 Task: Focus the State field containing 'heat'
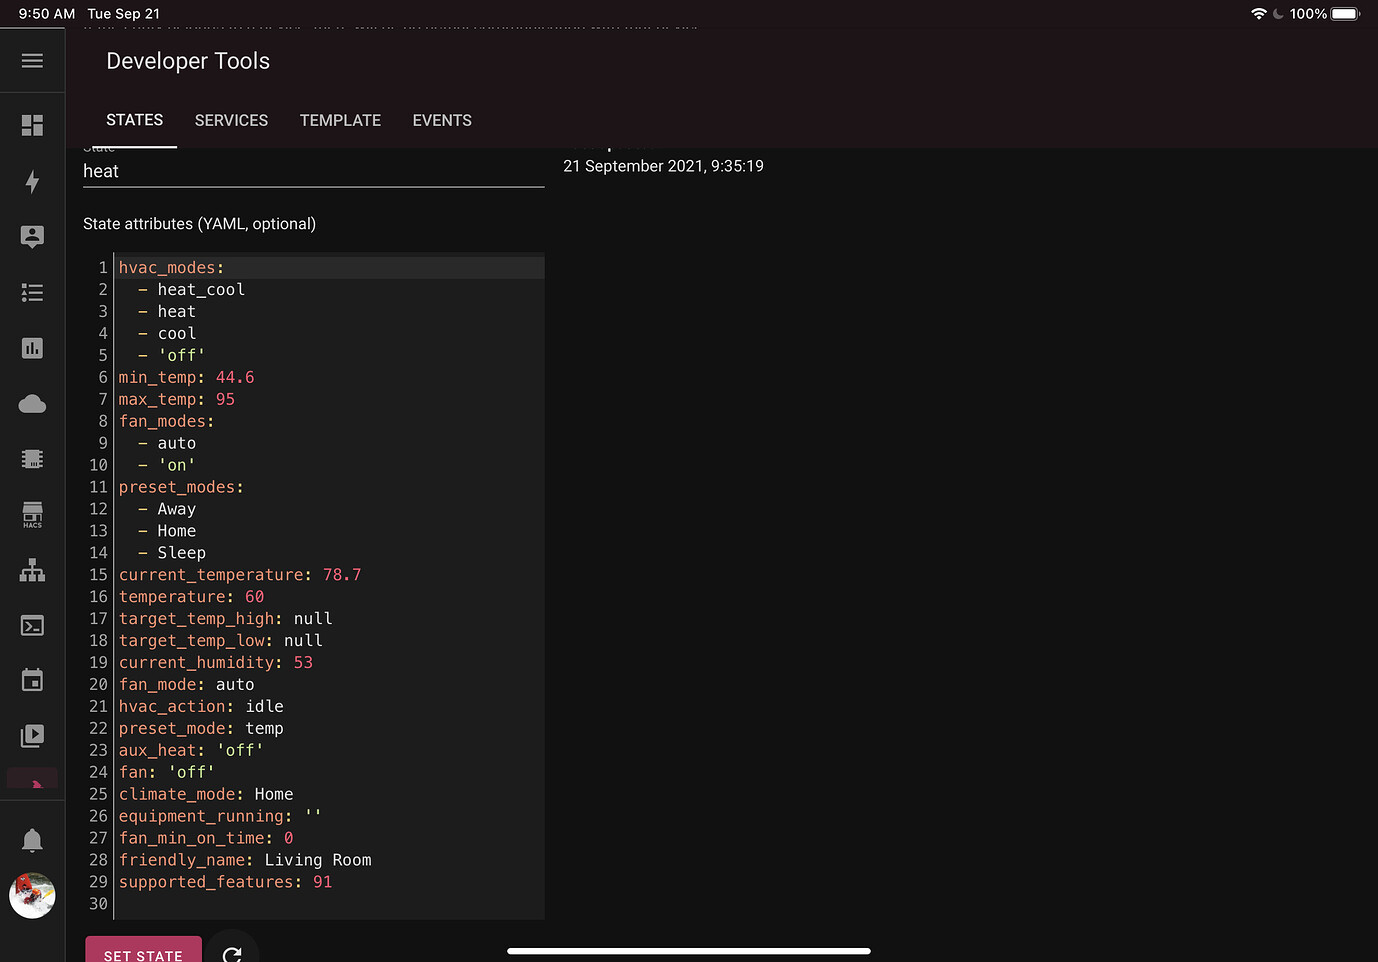[314, 171]
